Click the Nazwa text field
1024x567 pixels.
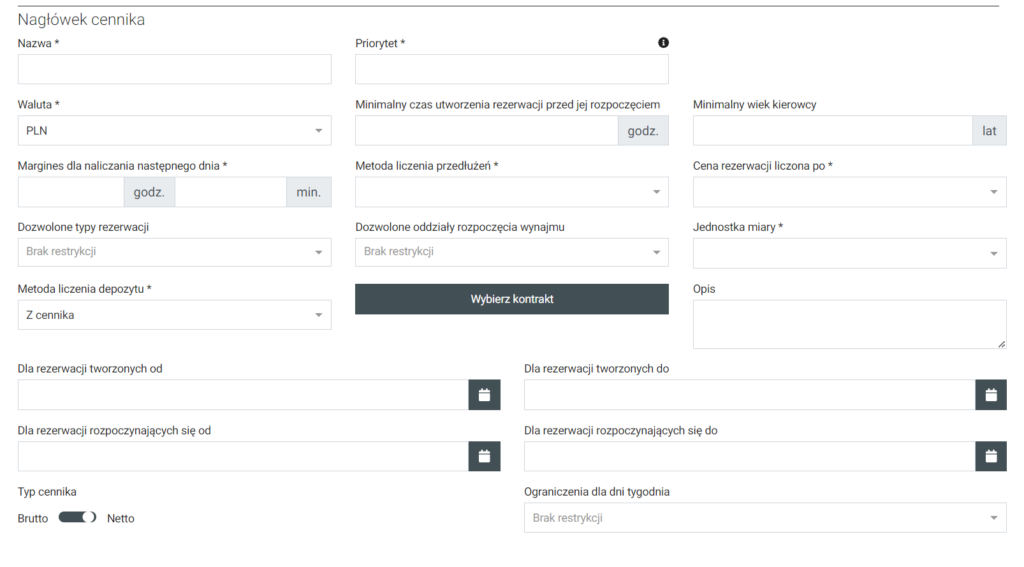pyautogui.click(x=174, y=69)
